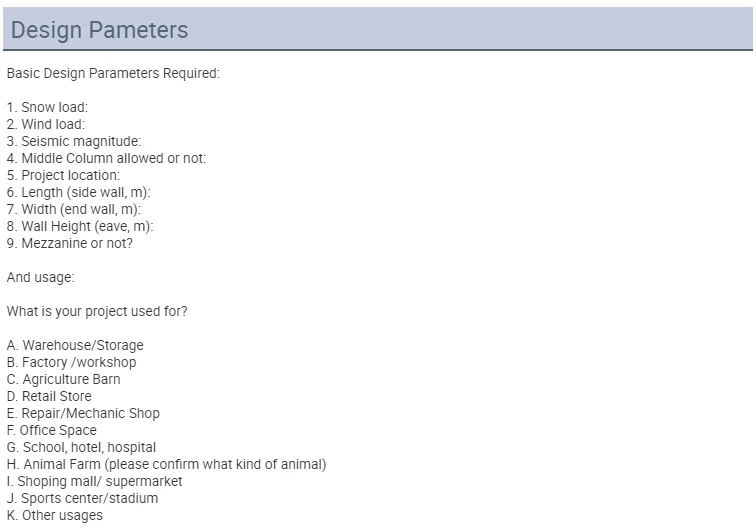Viewport: 756px width, 531px height.
Task: Click the Wind load item
Action: click(46, 124)
